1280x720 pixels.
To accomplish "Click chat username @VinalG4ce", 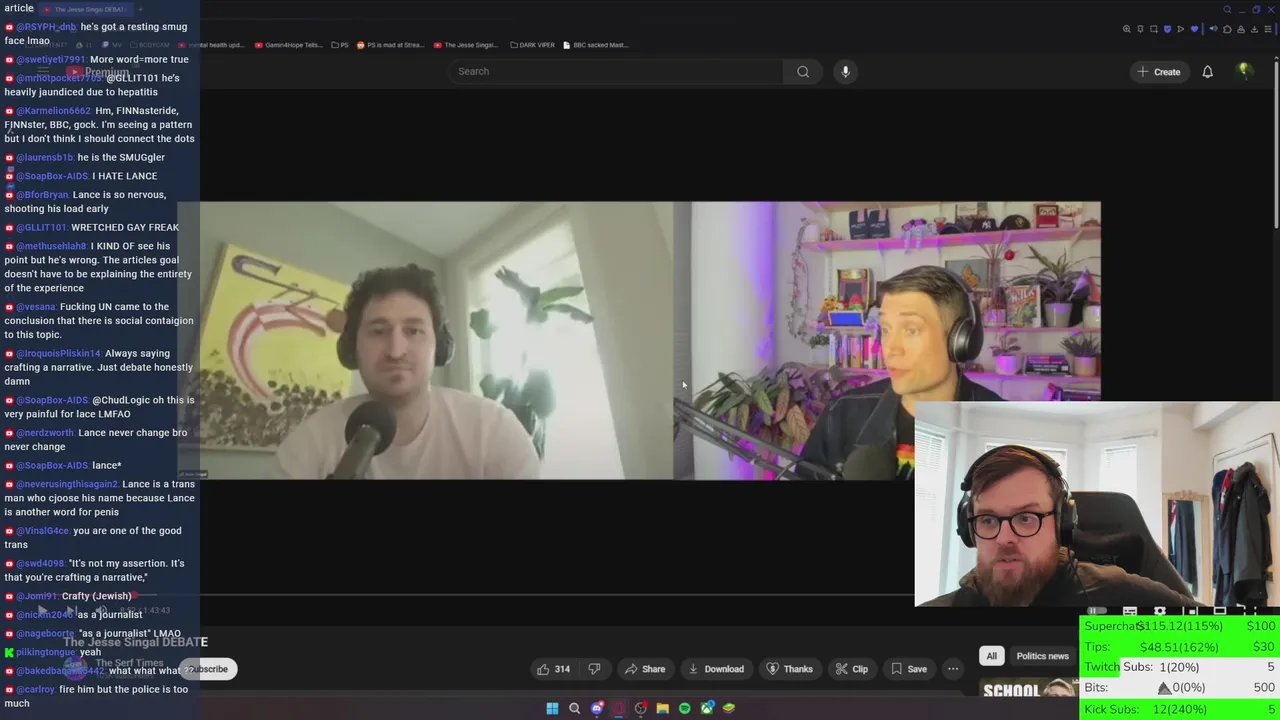I will 42,531.
